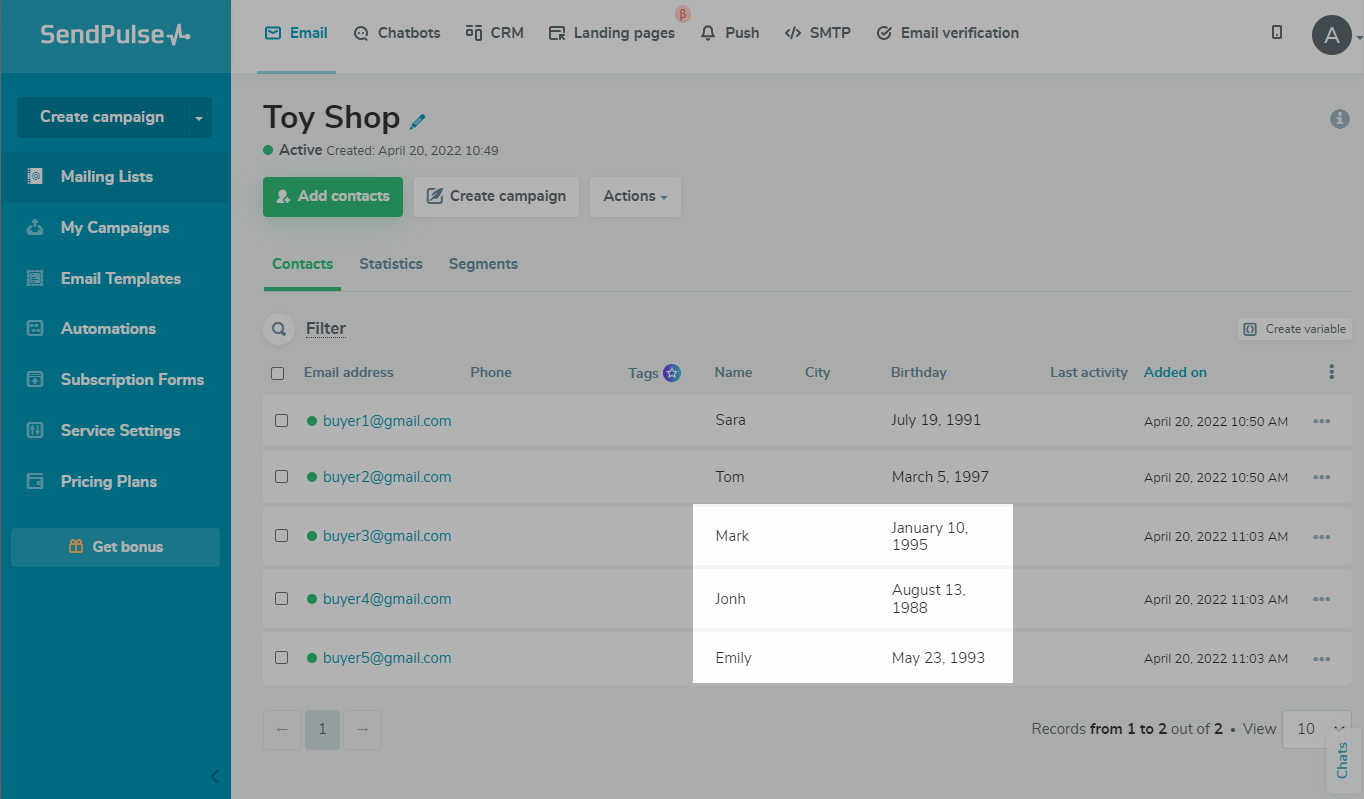Click the Name cell reading Jonh

[731, 599]
